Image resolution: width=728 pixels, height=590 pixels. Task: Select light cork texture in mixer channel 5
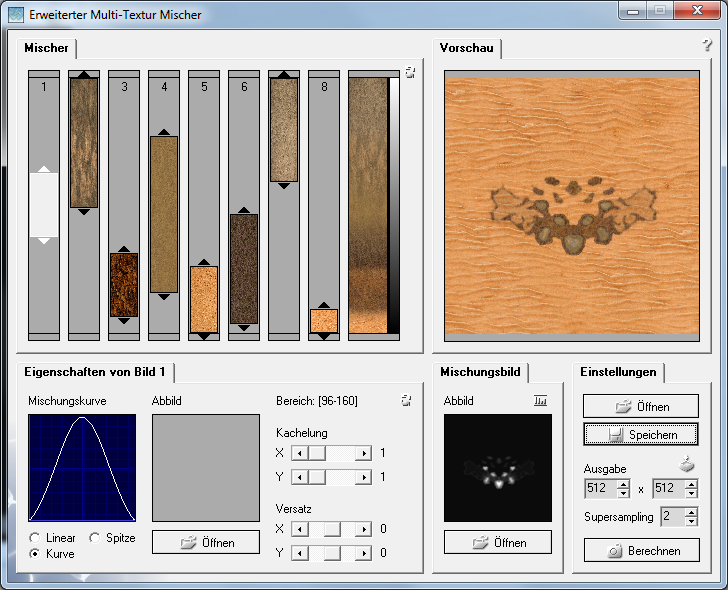tap(204, 299)
